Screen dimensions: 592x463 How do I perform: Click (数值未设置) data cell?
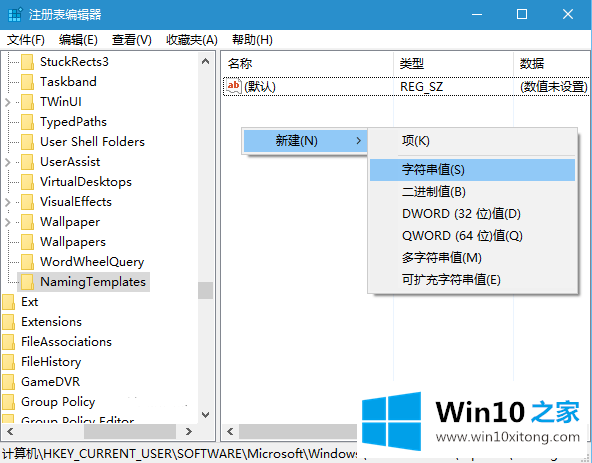coord(553,87)
